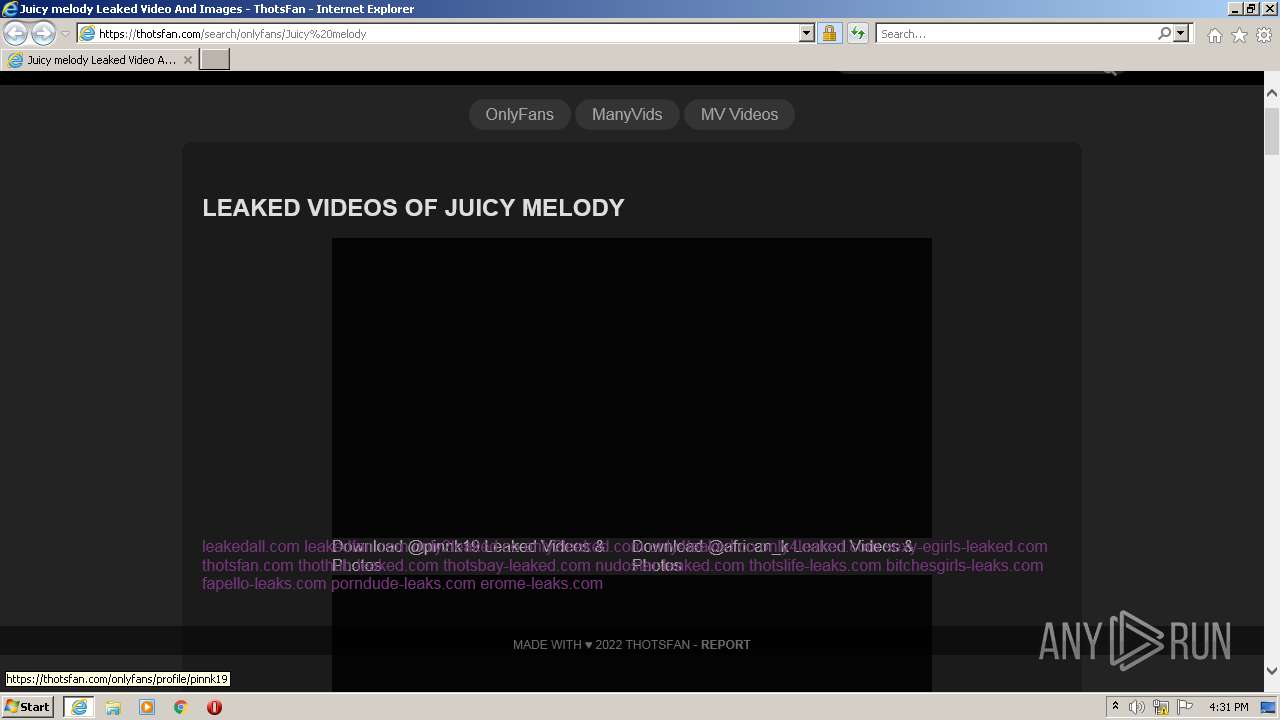1280x720 pixels.
Task: Click the Show desktop tray icon
Action: [x=1269, y=707]
